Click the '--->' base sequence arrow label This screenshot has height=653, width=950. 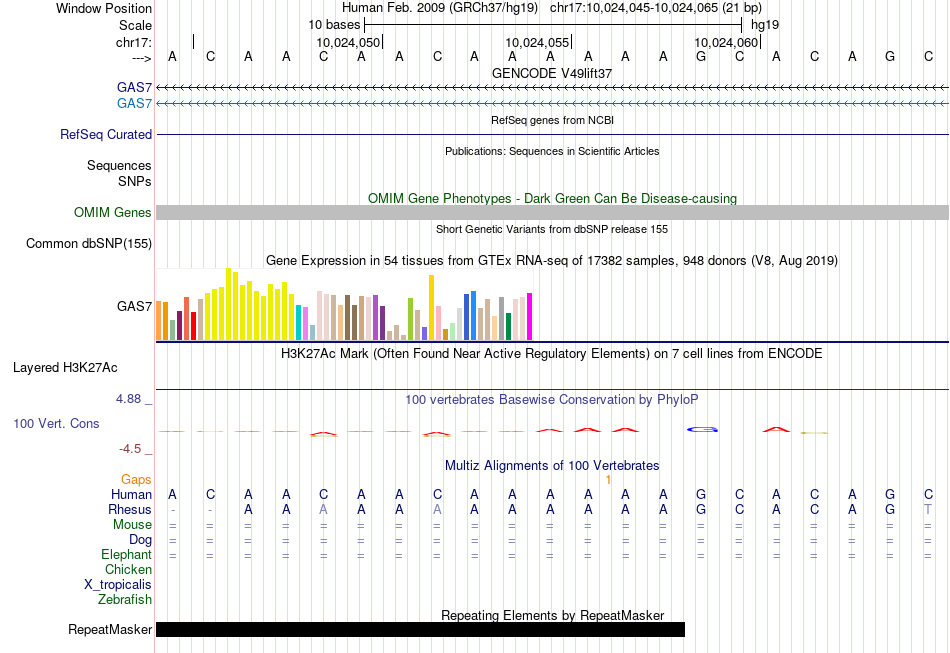[x=141, y=58]
